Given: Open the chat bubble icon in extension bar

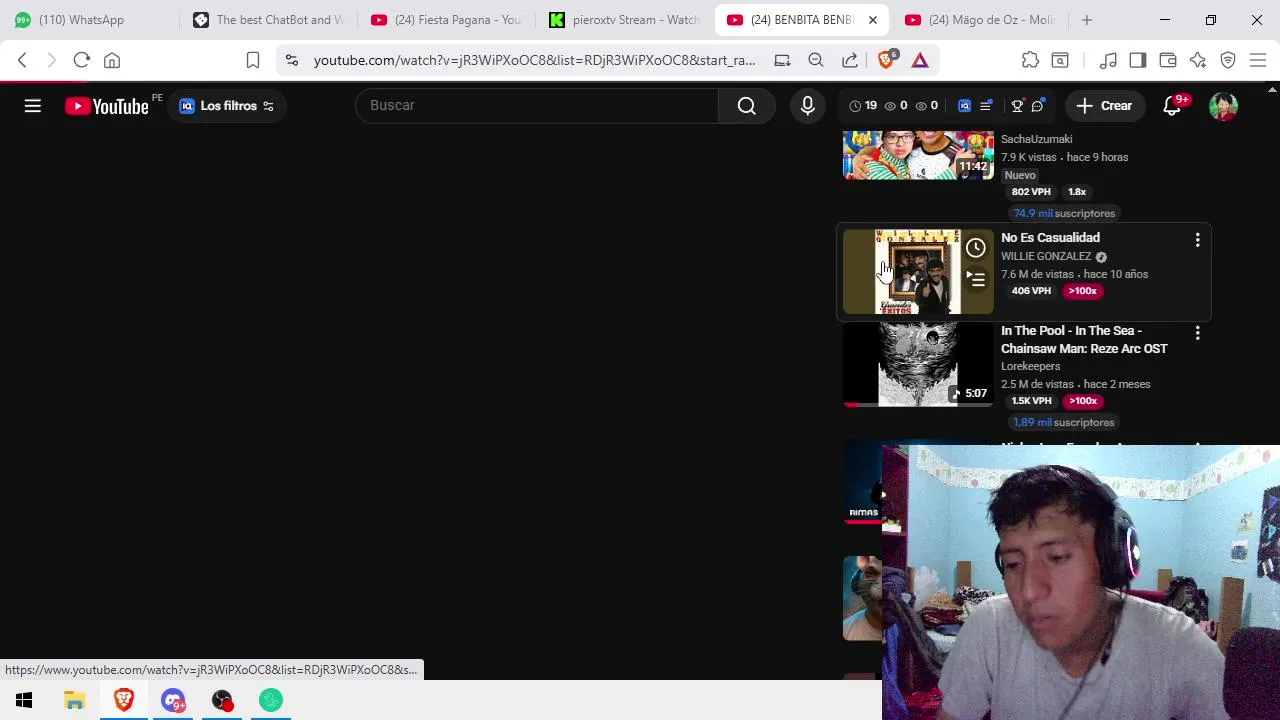Looking at the screenshot, I should pos(1038,106).
